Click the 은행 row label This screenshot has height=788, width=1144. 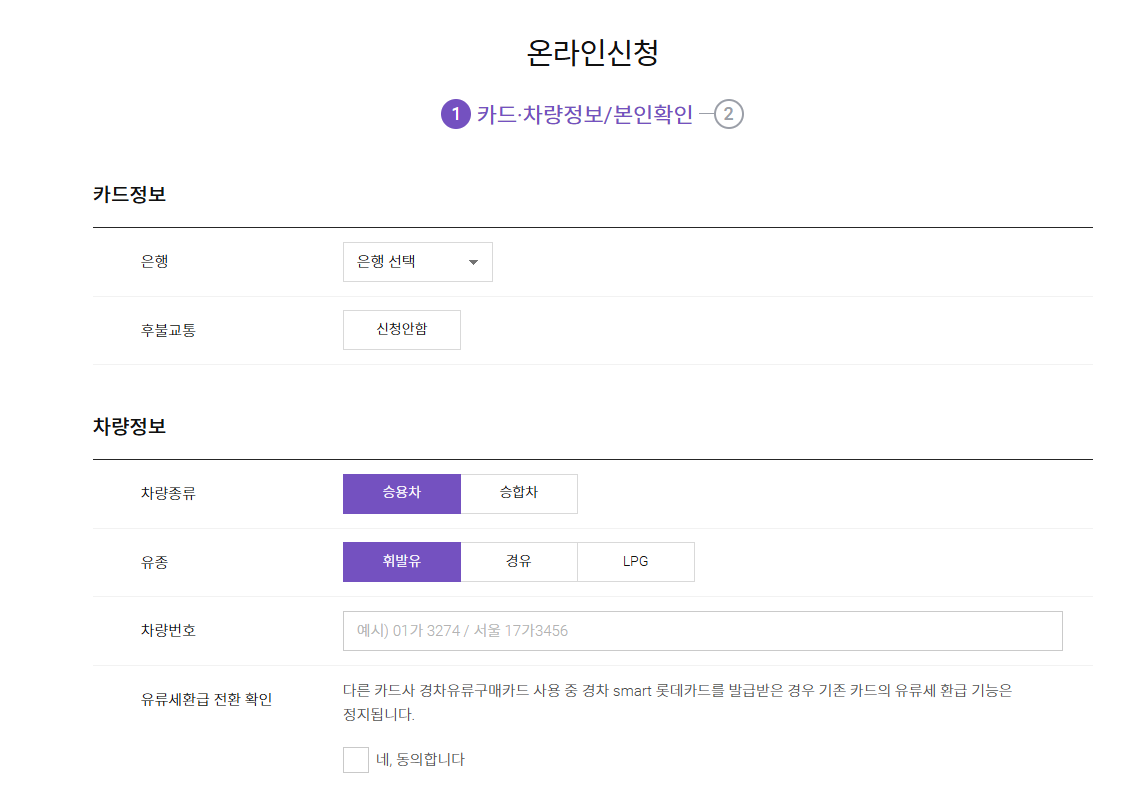click(x=154, y=261)
